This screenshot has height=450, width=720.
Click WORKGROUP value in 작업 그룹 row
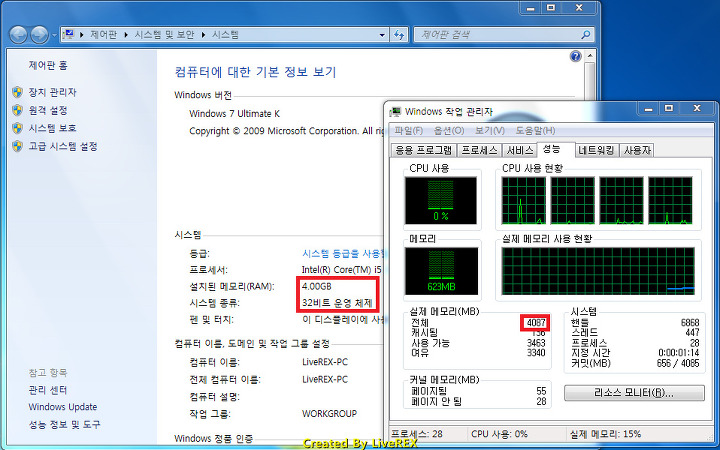point(329,414)
